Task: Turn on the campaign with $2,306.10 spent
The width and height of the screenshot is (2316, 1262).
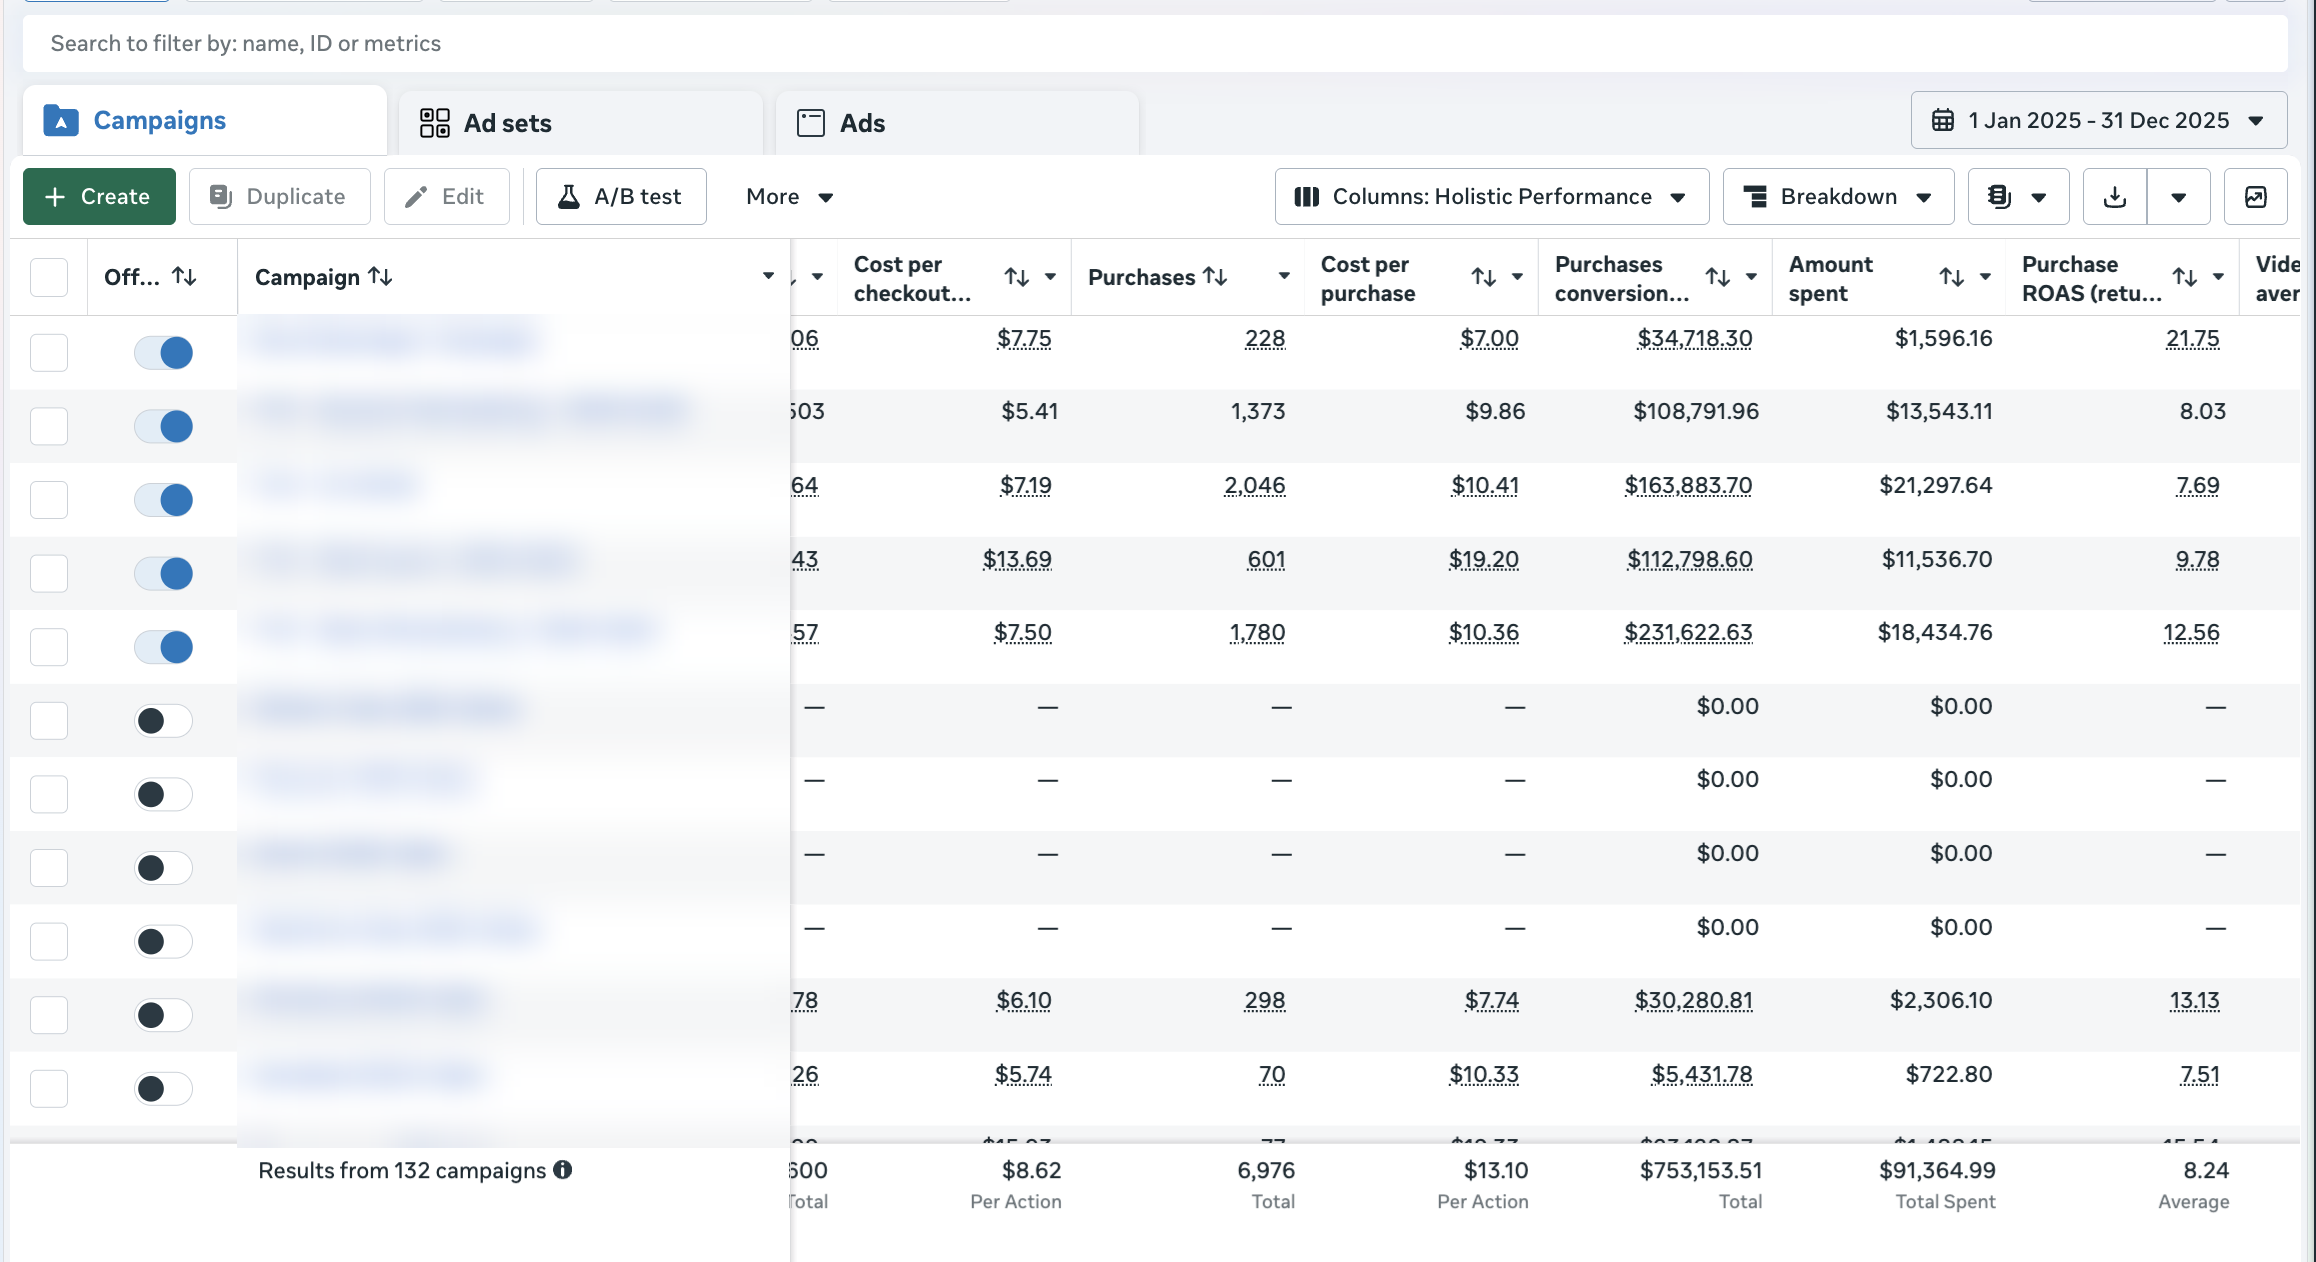Action: point(164,1015)
